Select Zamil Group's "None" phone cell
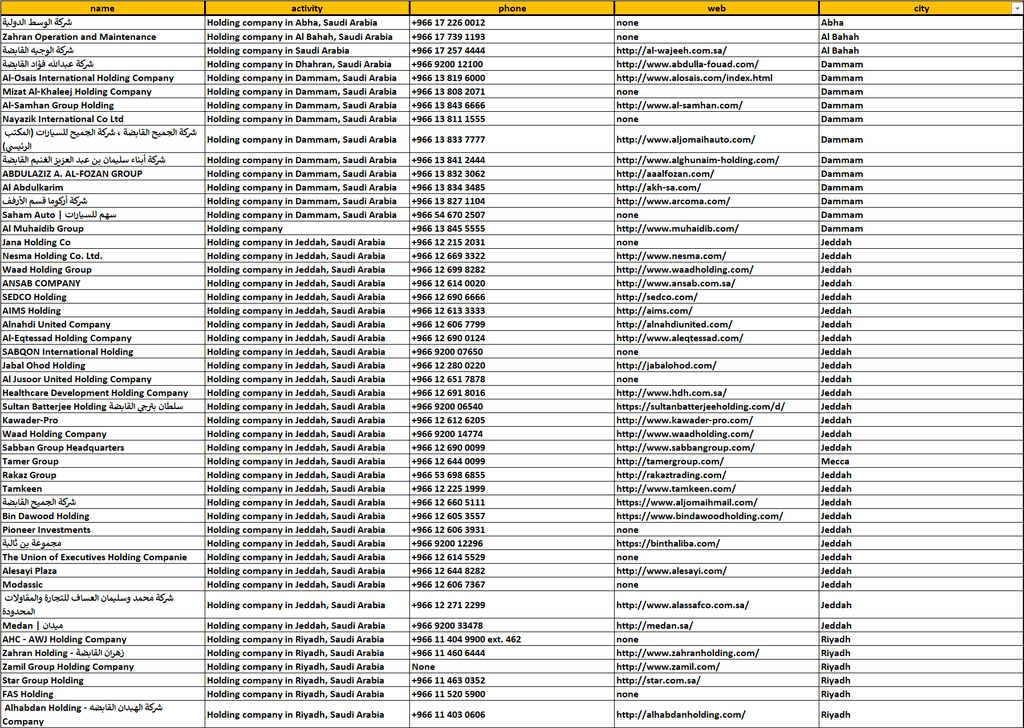 point(512,667)
